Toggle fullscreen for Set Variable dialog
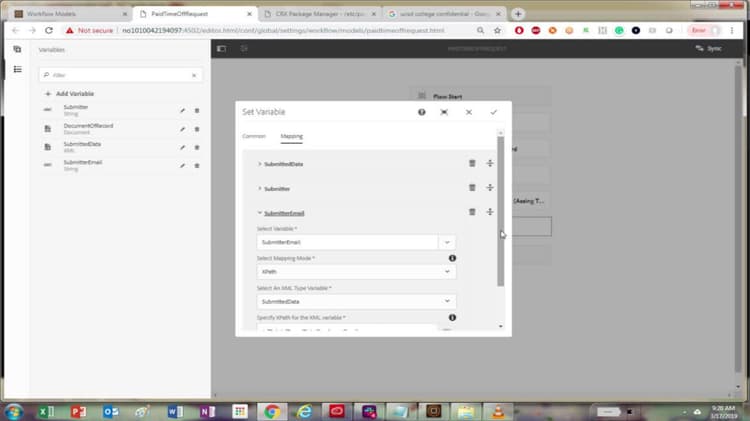 click(x=444, y=112)
